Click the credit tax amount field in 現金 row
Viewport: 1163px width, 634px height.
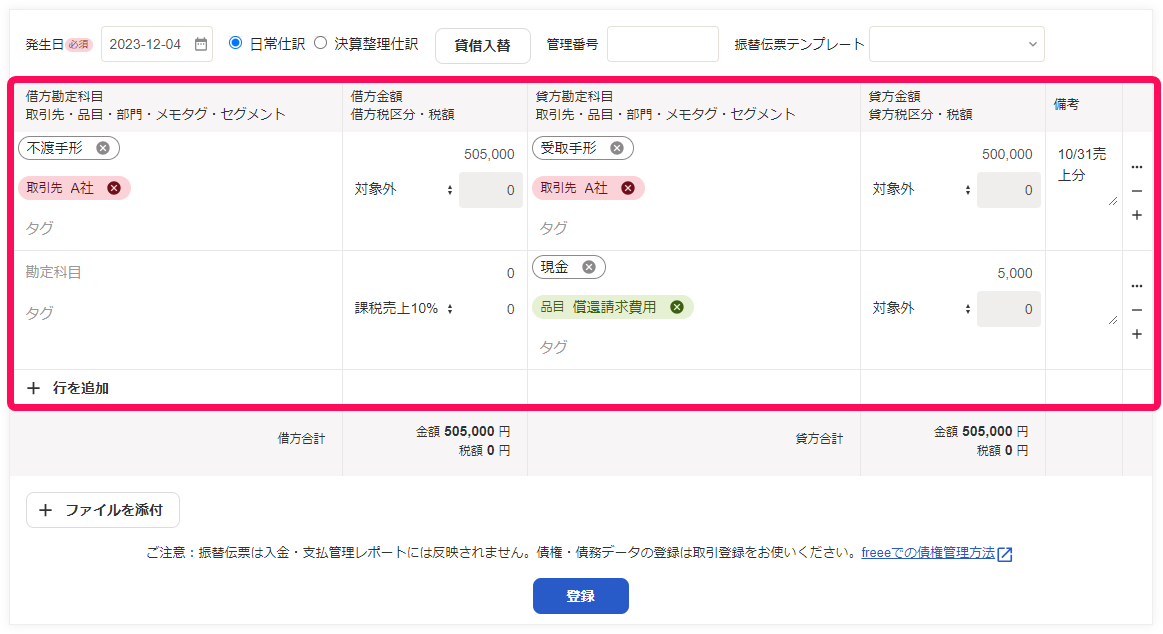tap(1009, 308)
